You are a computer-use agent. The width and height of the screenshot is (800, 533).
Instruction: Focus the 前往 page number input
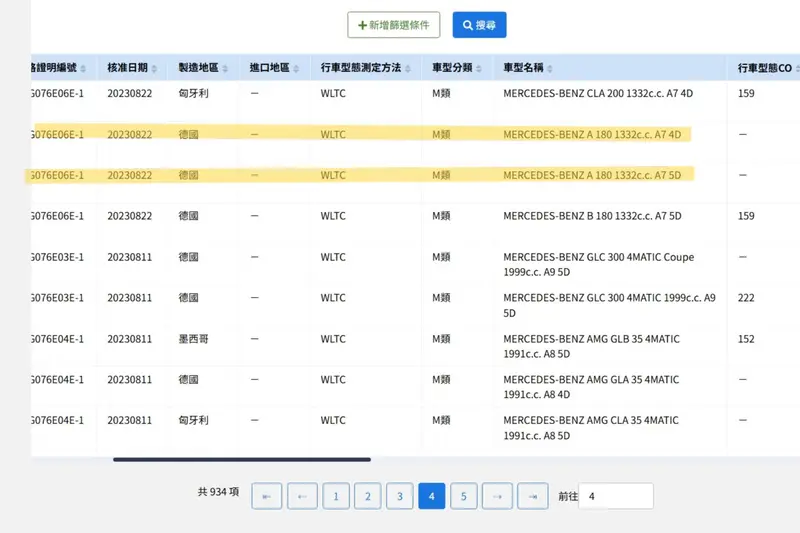click(616, 496)
